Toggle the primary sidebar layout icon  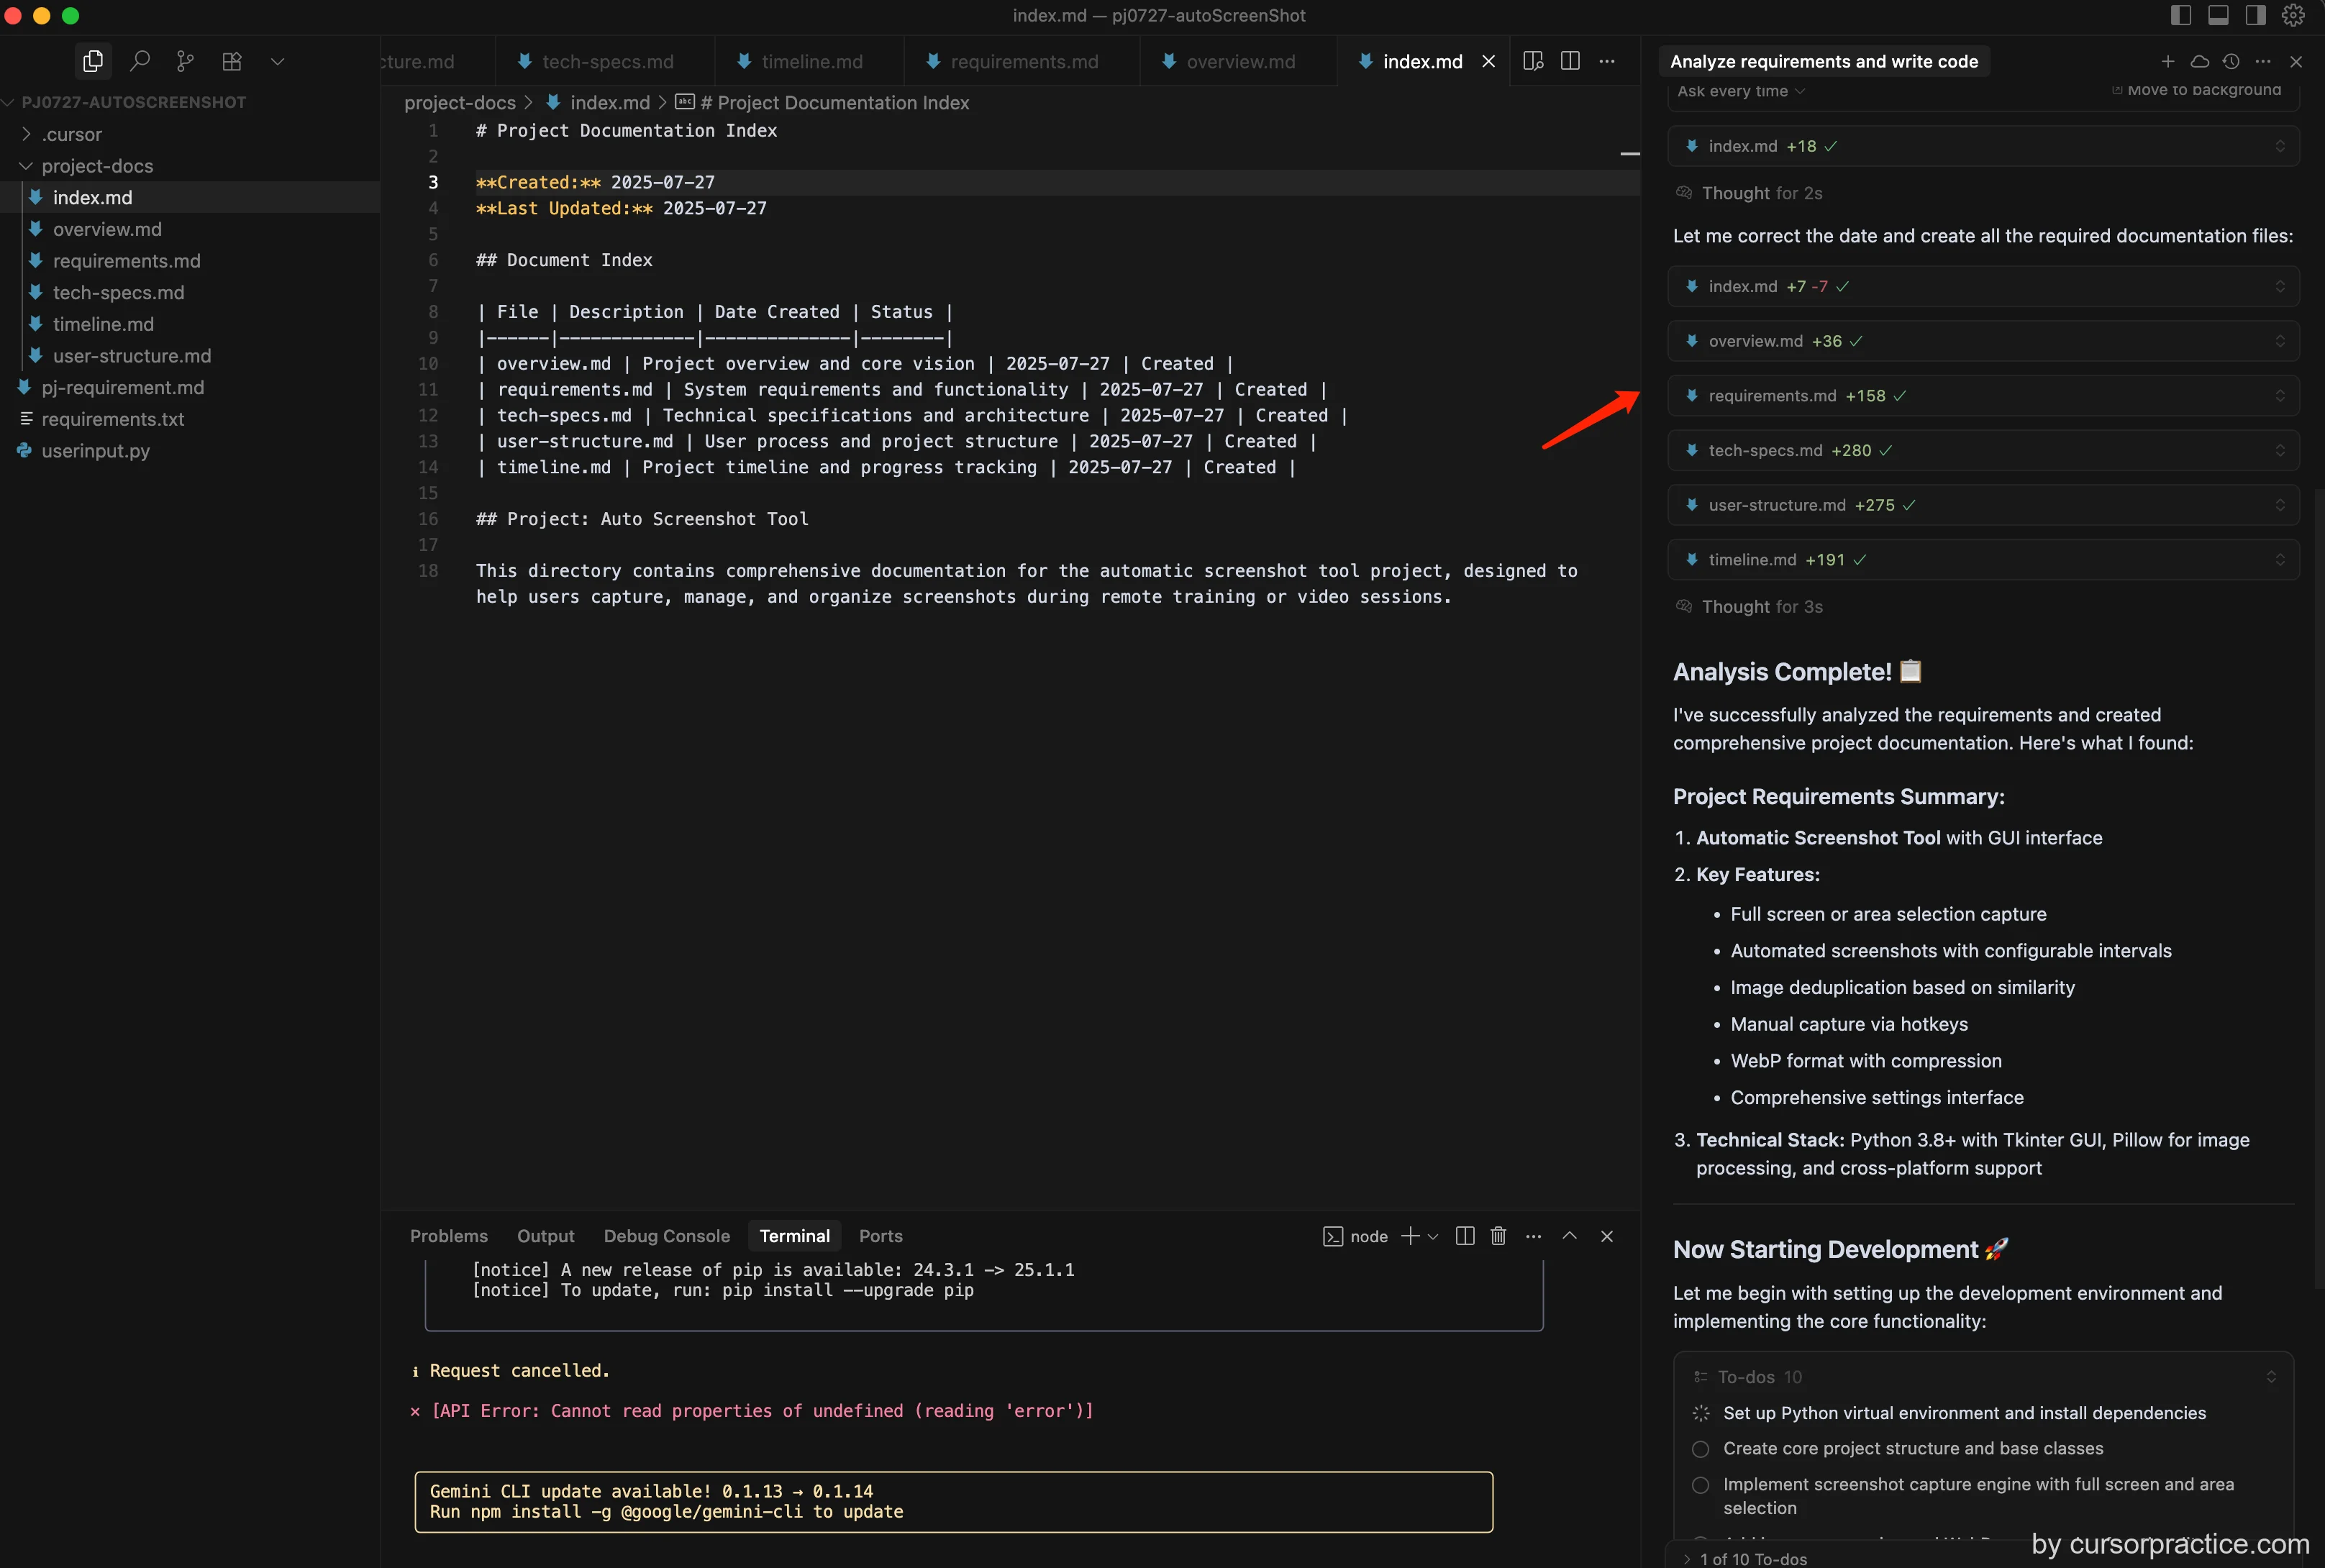coord(2181,15)
